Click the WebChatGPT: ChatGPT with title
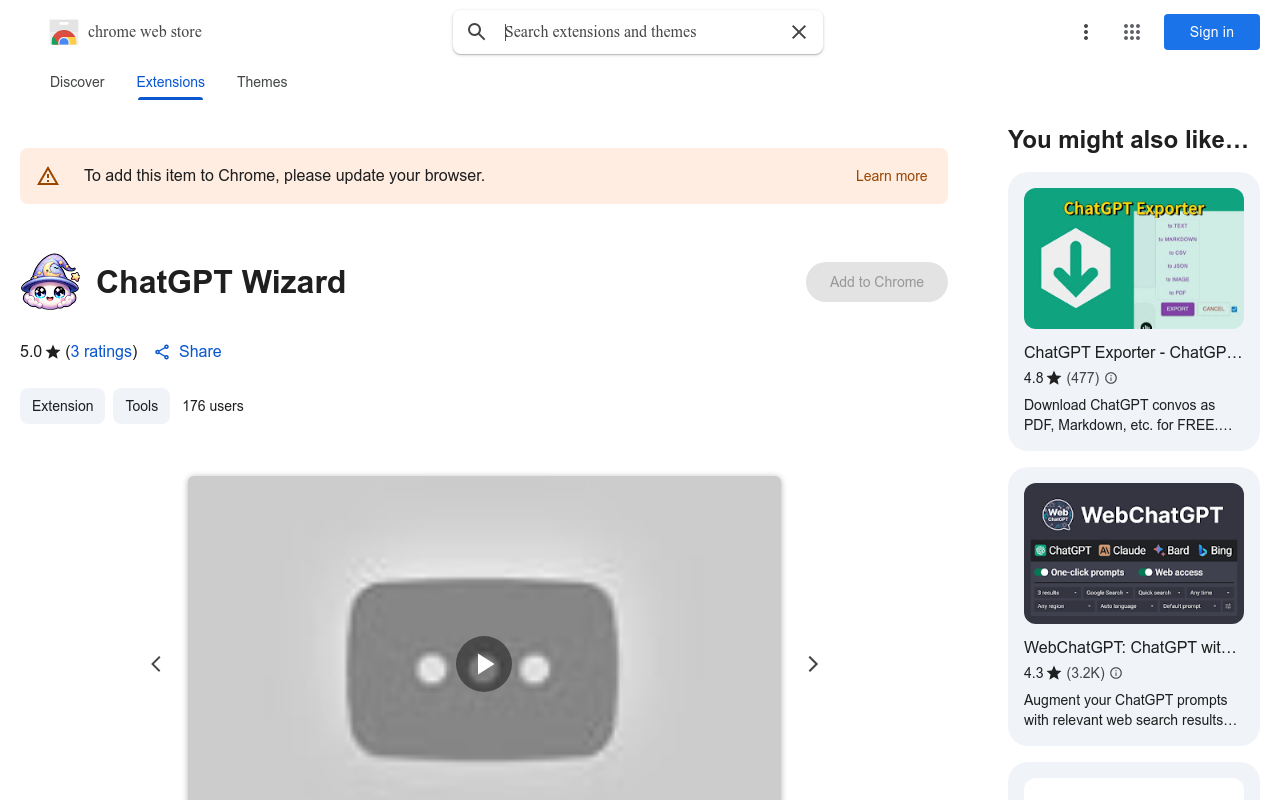 coord(1130,647)
